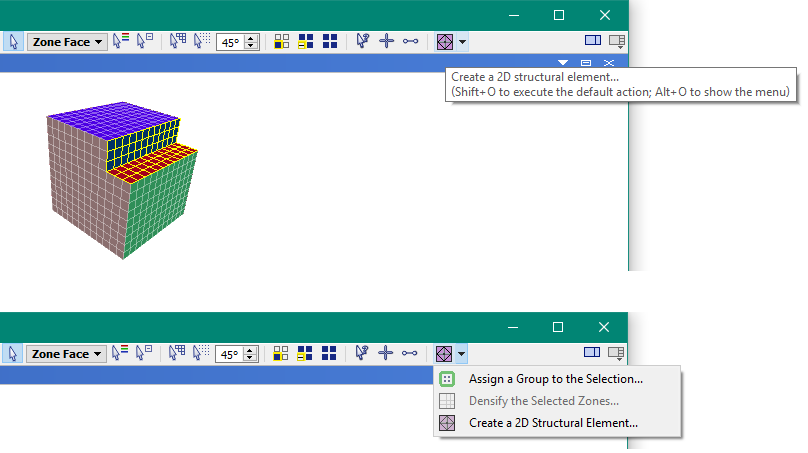Image resolution: width=808 pixels, height=453 pixels.
Task: Click the four-blue-squares selection icon in open-menu window
Action: [x=329, y=354]
